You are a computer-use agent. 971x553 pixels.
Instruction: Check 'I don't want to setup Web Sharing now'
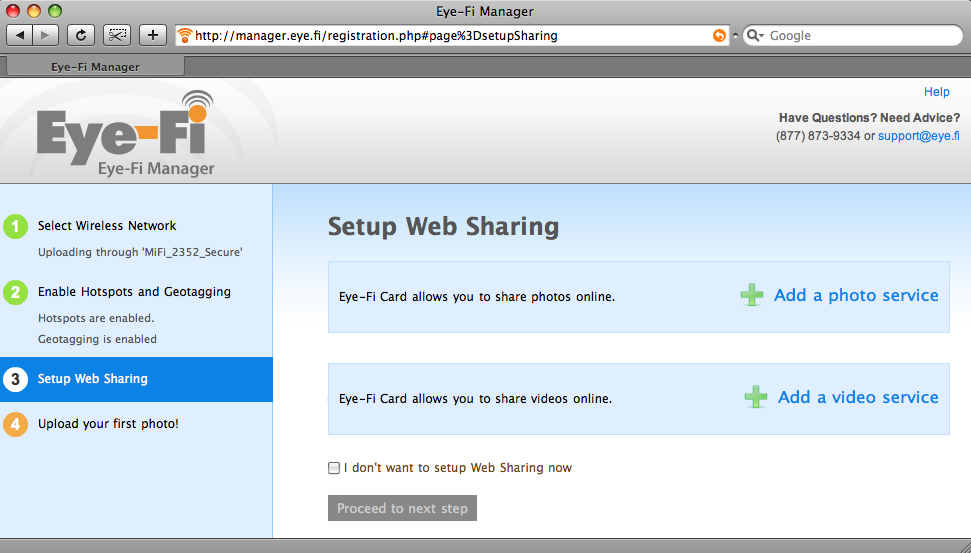tap(334, 468)
